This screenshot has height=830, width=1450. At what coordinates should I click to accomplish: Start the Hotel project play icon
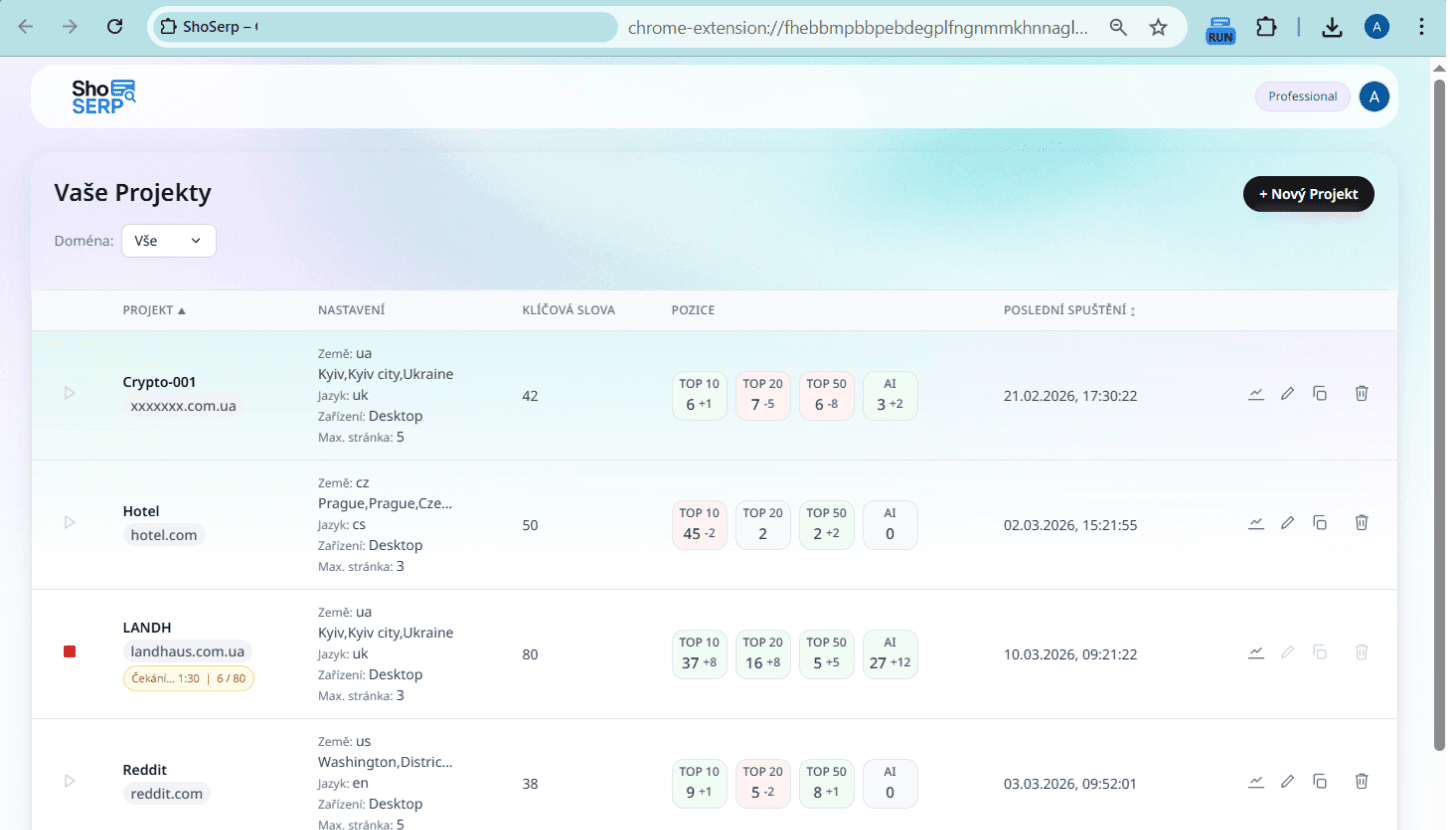pyautogui.click(x=70, y=522)
